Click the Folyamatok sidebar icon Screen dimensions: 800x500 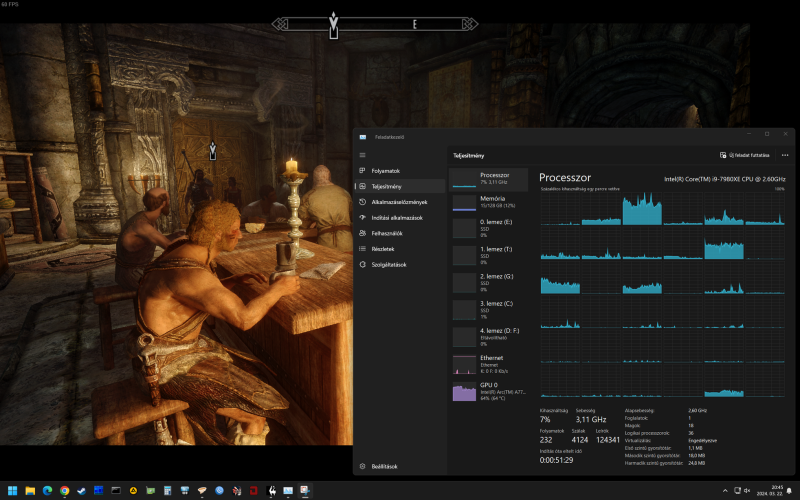[x=362, y=171]
